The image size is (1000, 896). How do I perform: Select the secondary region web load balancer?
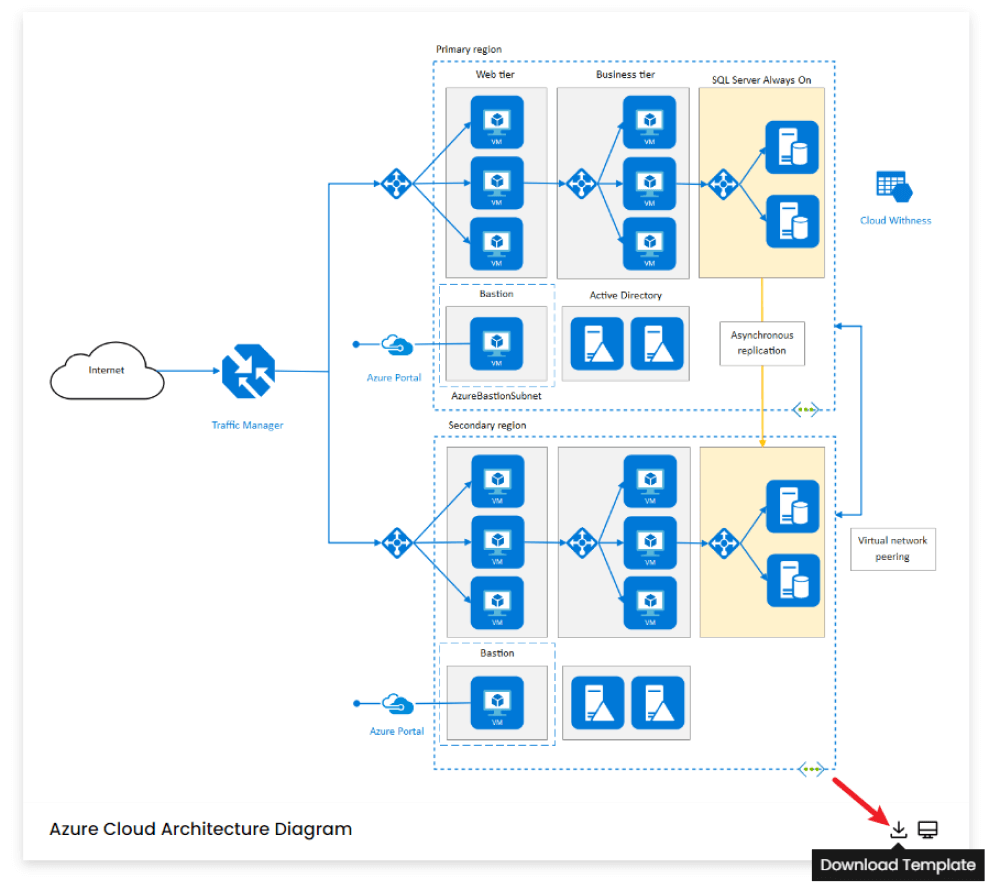click(397, 543)
